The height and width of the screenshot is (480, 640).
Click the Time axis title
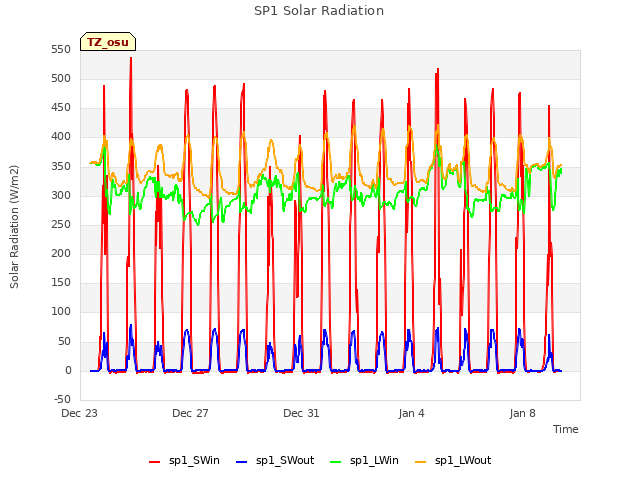click(565, 429)
